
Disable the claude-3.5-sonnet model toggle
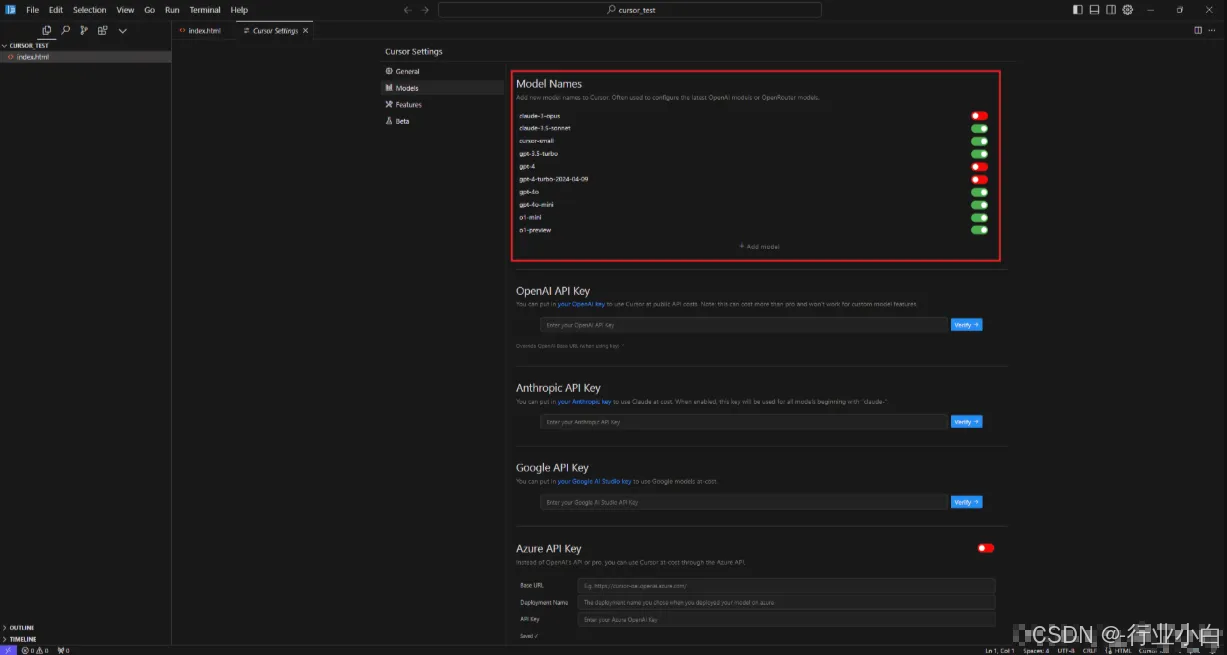979,128
